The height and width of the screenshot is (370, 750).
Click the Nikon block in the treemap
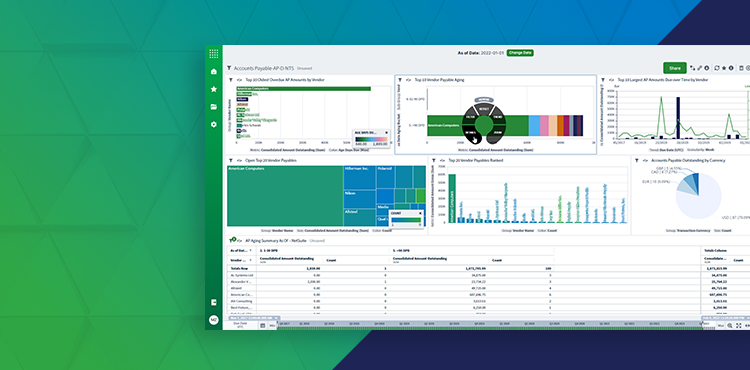[359, 199]
